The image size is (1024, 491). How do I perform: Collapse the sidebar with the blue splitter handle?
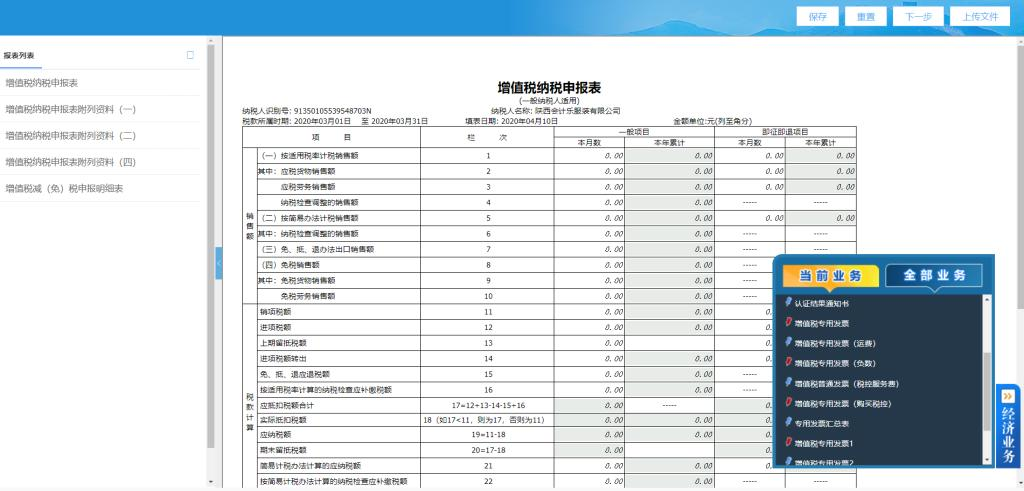219,263
